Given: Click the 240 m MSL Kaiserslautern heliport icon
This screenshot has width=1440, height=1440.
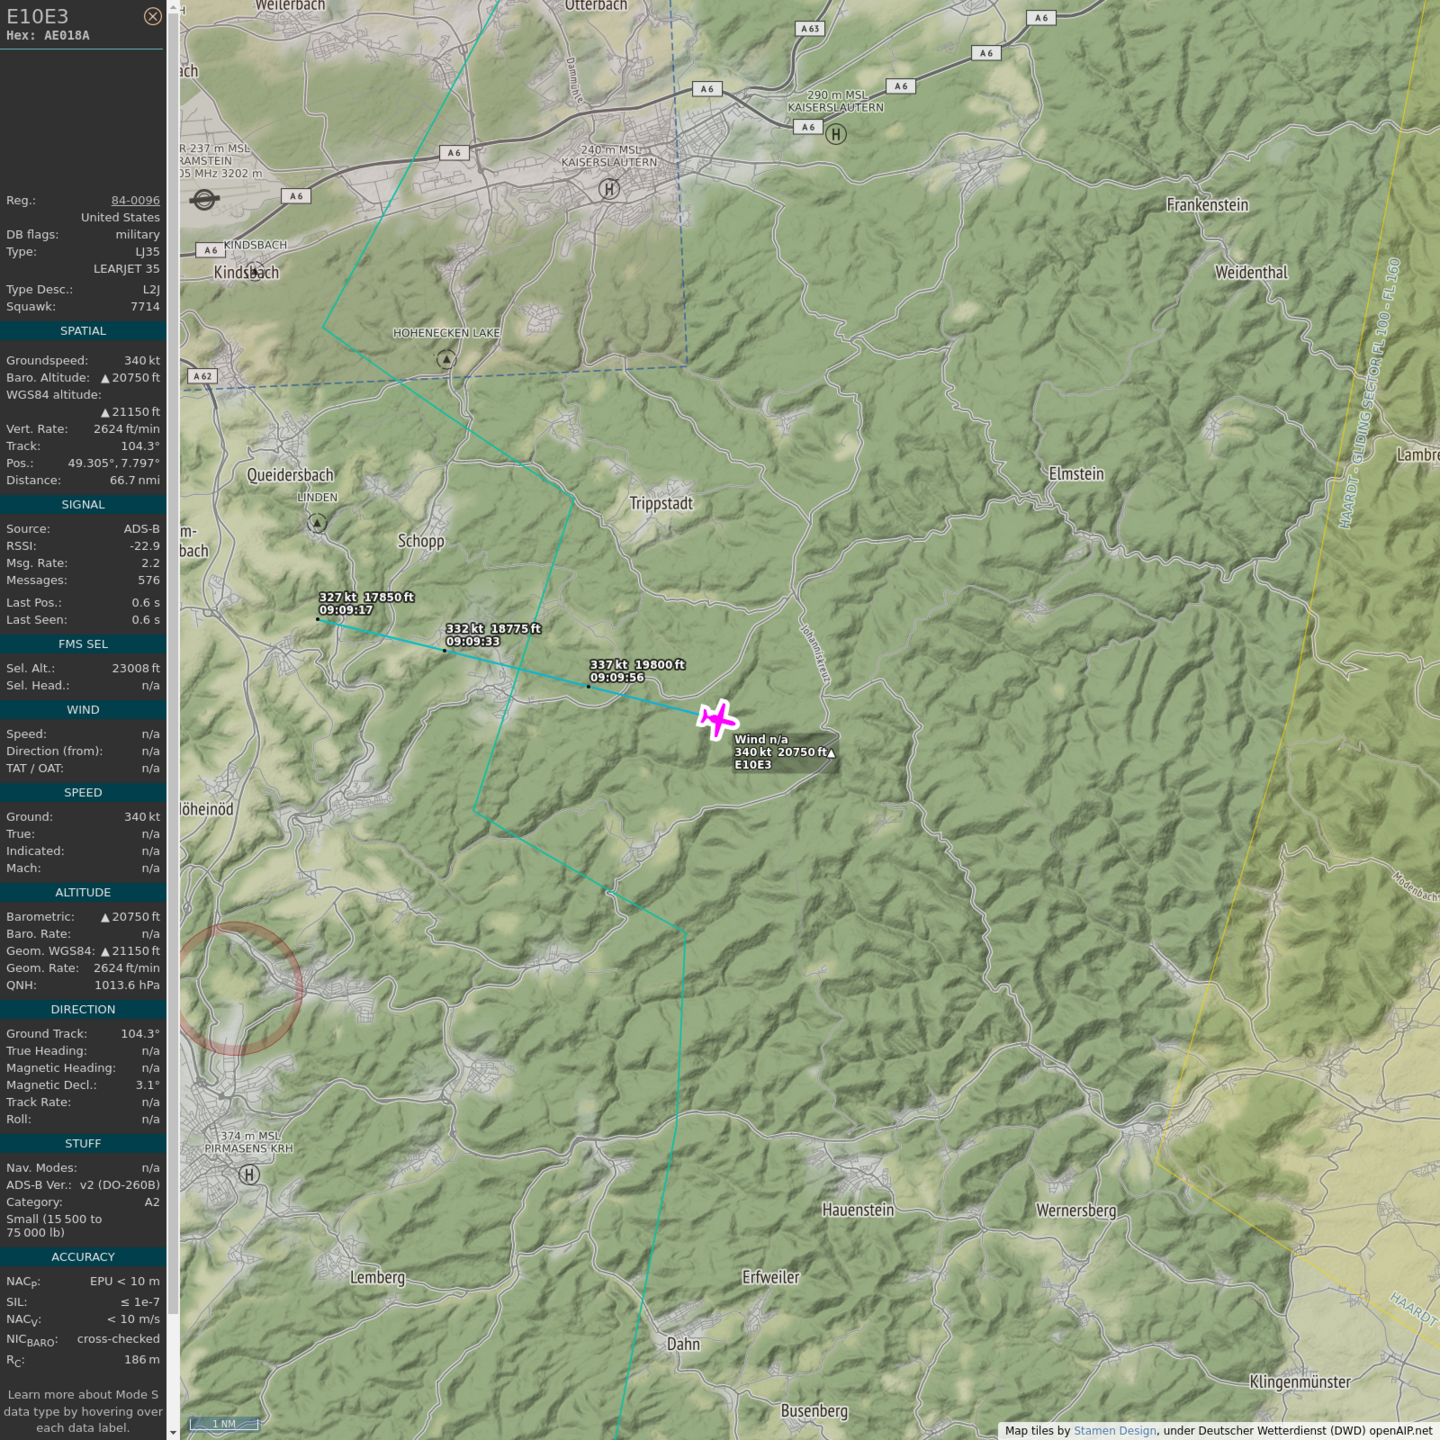Looking at the screenshot, I should 609,188.
